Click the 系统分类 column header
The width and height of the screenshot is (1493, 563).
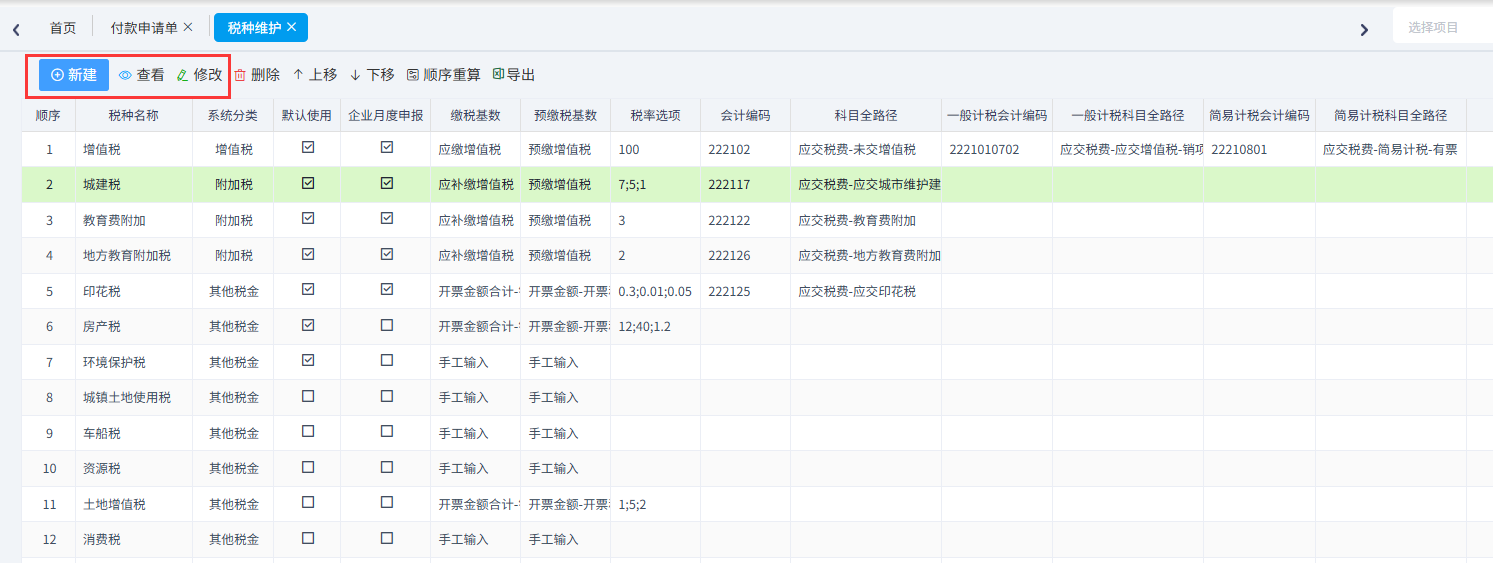[x=233, y=115]
